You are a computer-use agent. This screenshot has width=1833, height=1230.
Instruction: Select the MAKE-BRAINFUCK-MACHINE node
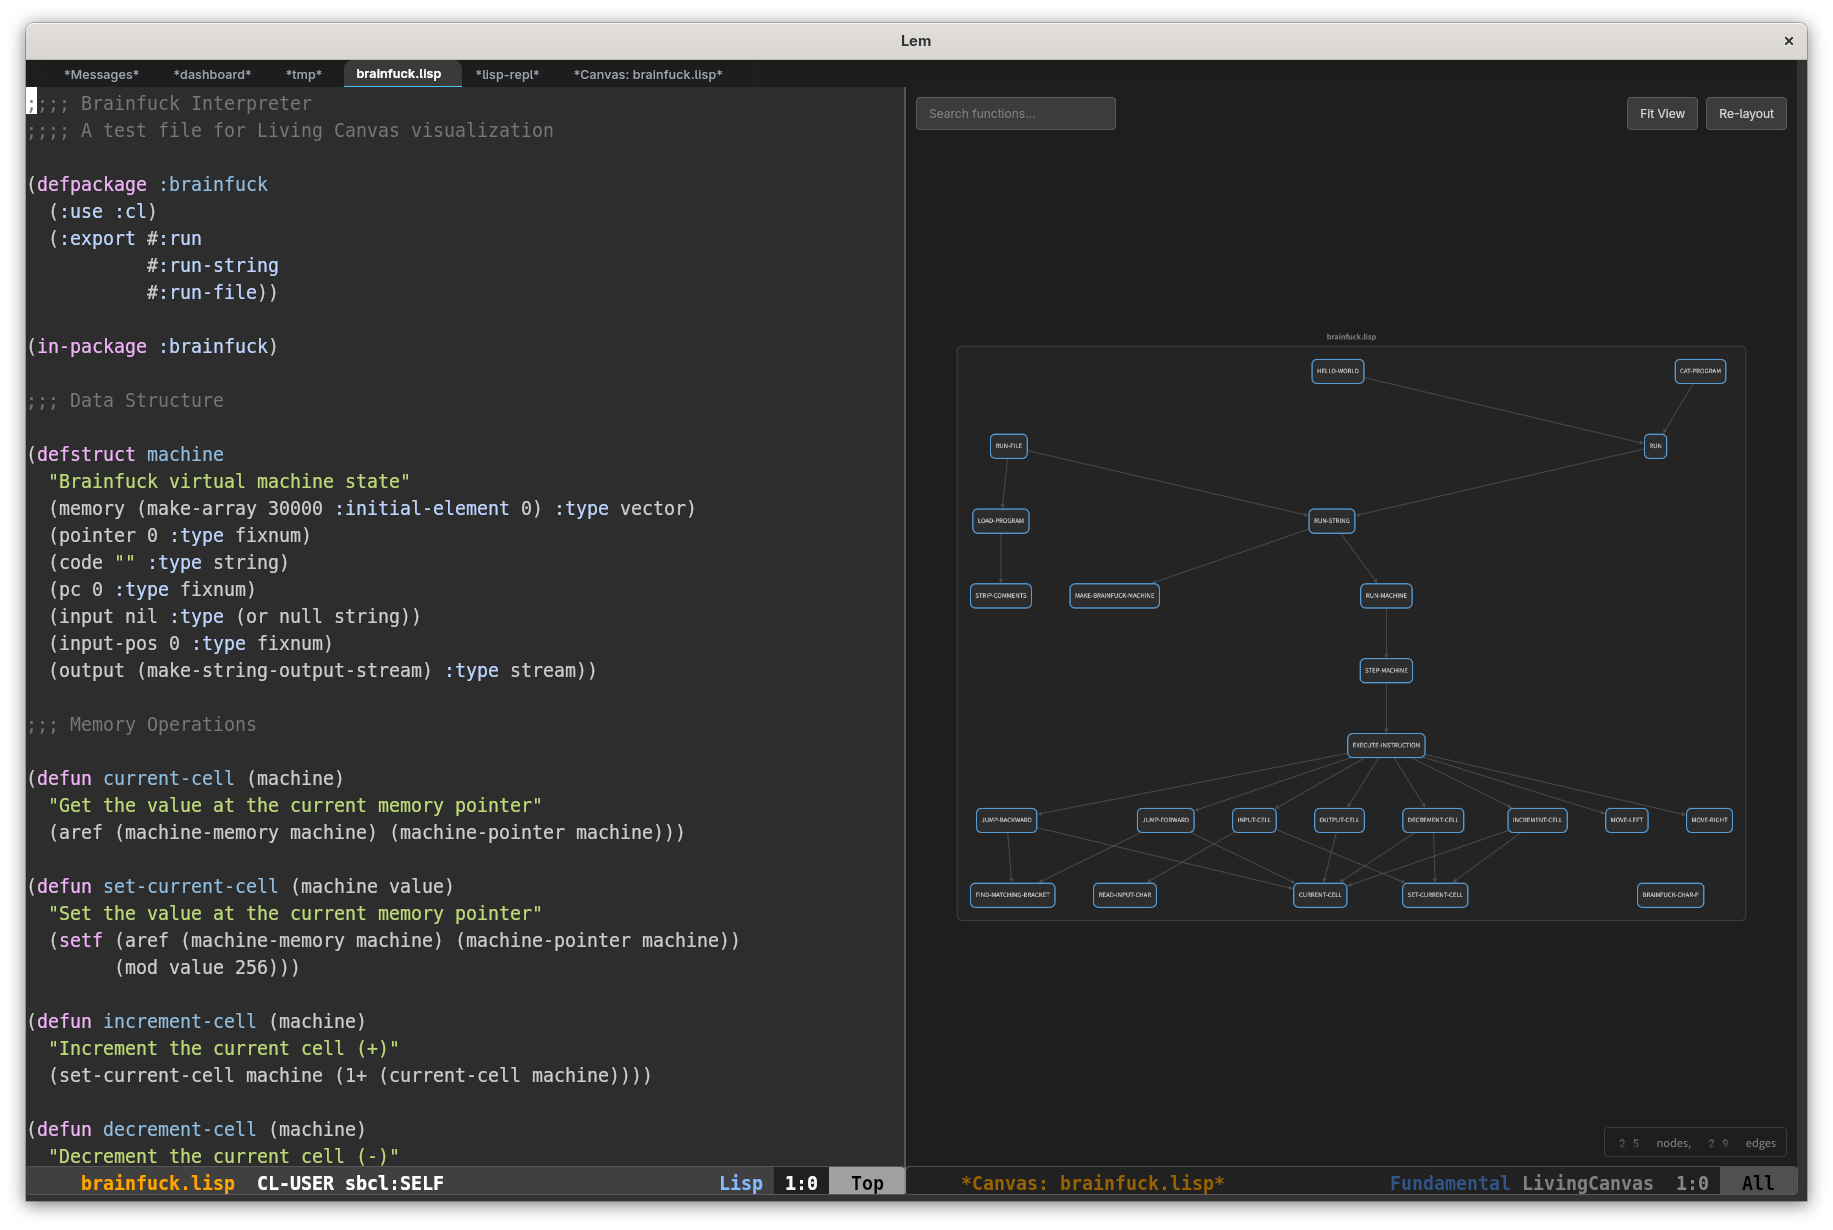coord(1113,595)
